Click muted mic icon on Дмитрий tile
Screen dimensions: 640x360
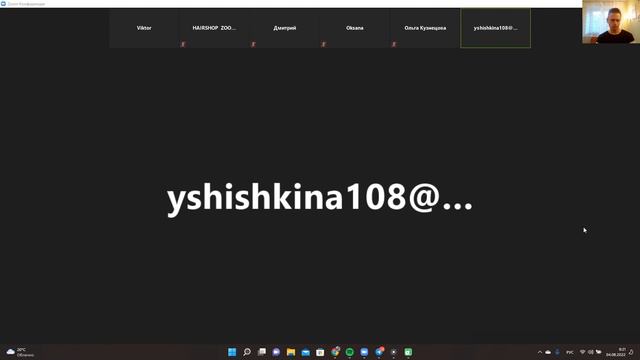pos(253,44)
